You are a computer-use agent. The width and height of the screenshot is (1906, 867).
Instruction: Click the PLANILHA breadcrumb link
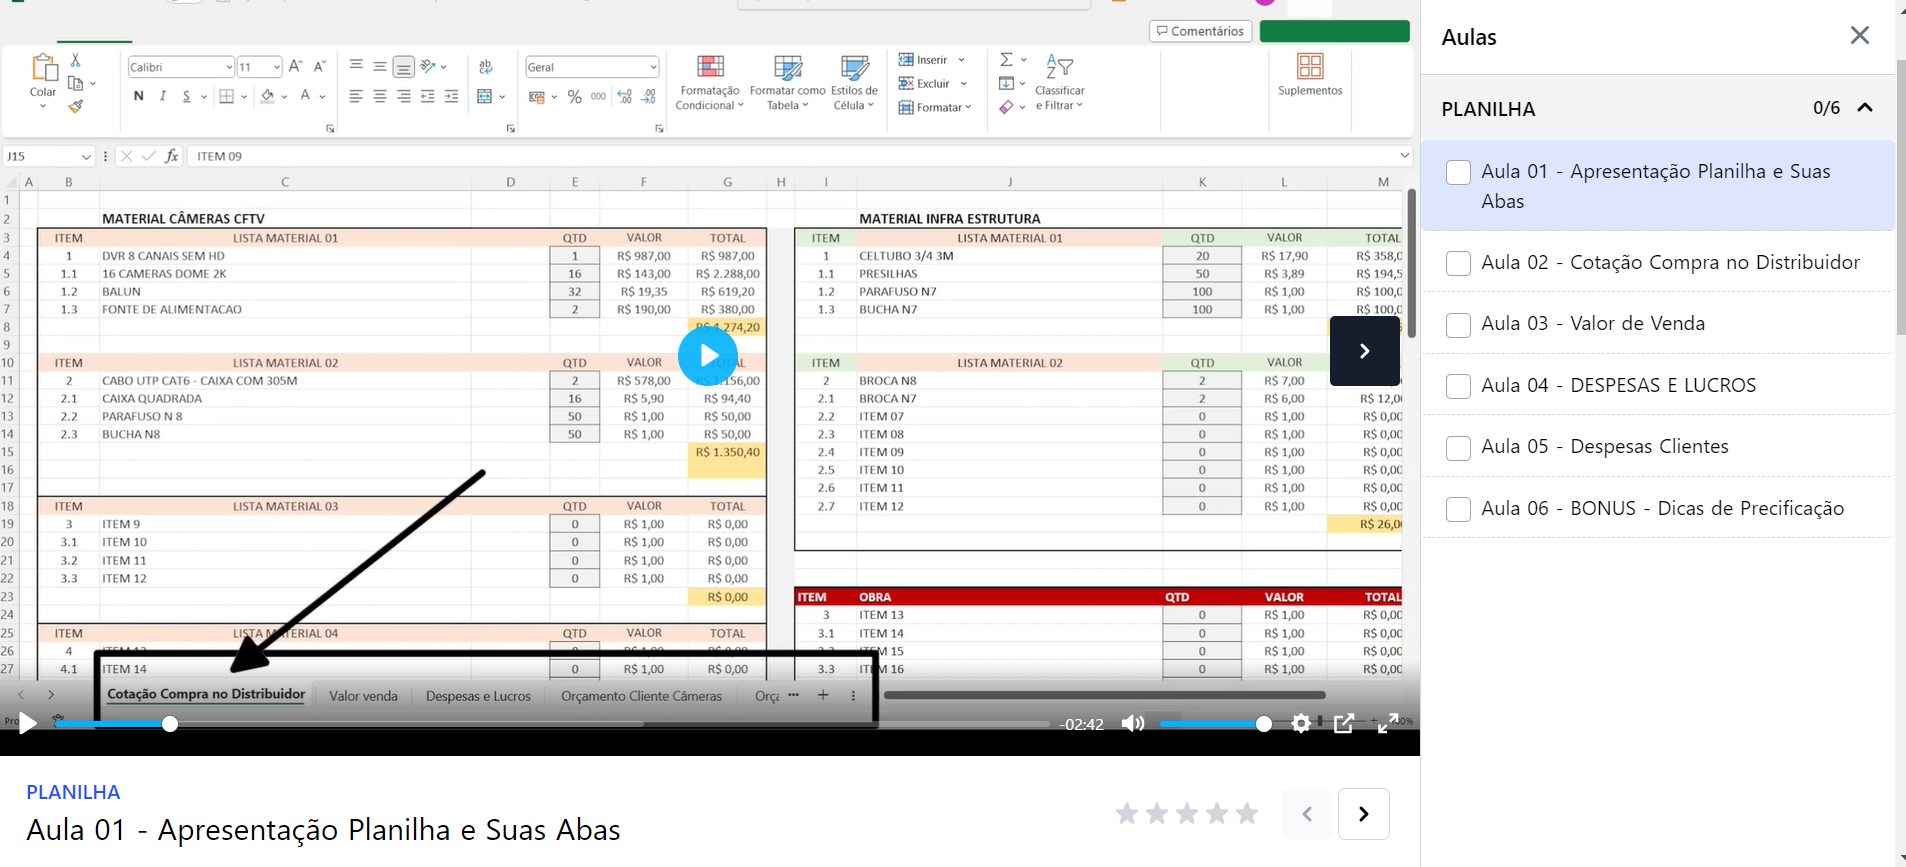click(x=73, y=792)
